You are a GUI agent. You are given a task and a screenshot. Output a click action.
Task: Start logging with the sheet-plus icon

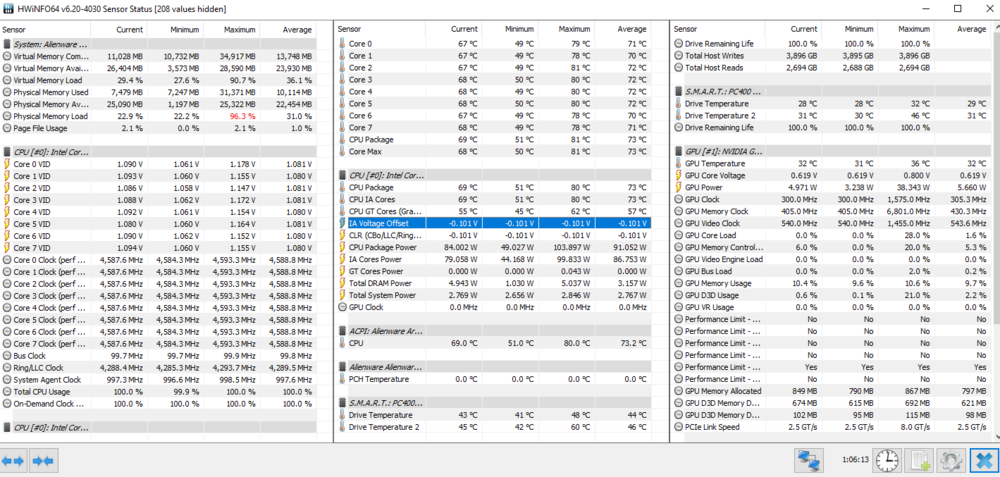(x=920, y=460)
